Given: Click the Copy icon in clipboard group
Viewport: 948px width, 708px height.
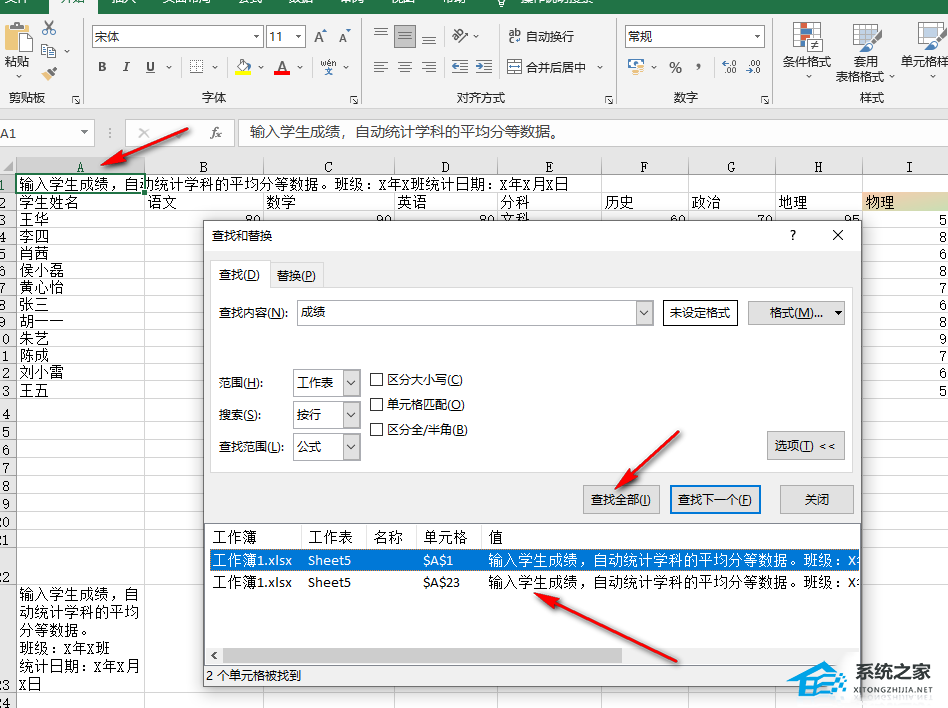Looking at the screenshot, I should pos(48,51).
